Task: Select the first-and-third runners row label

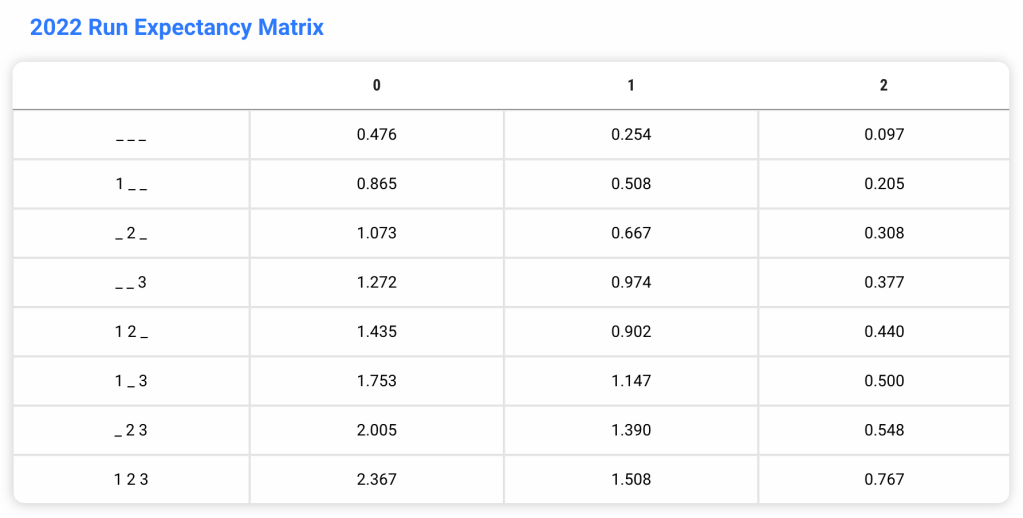Action: (131, 381)
